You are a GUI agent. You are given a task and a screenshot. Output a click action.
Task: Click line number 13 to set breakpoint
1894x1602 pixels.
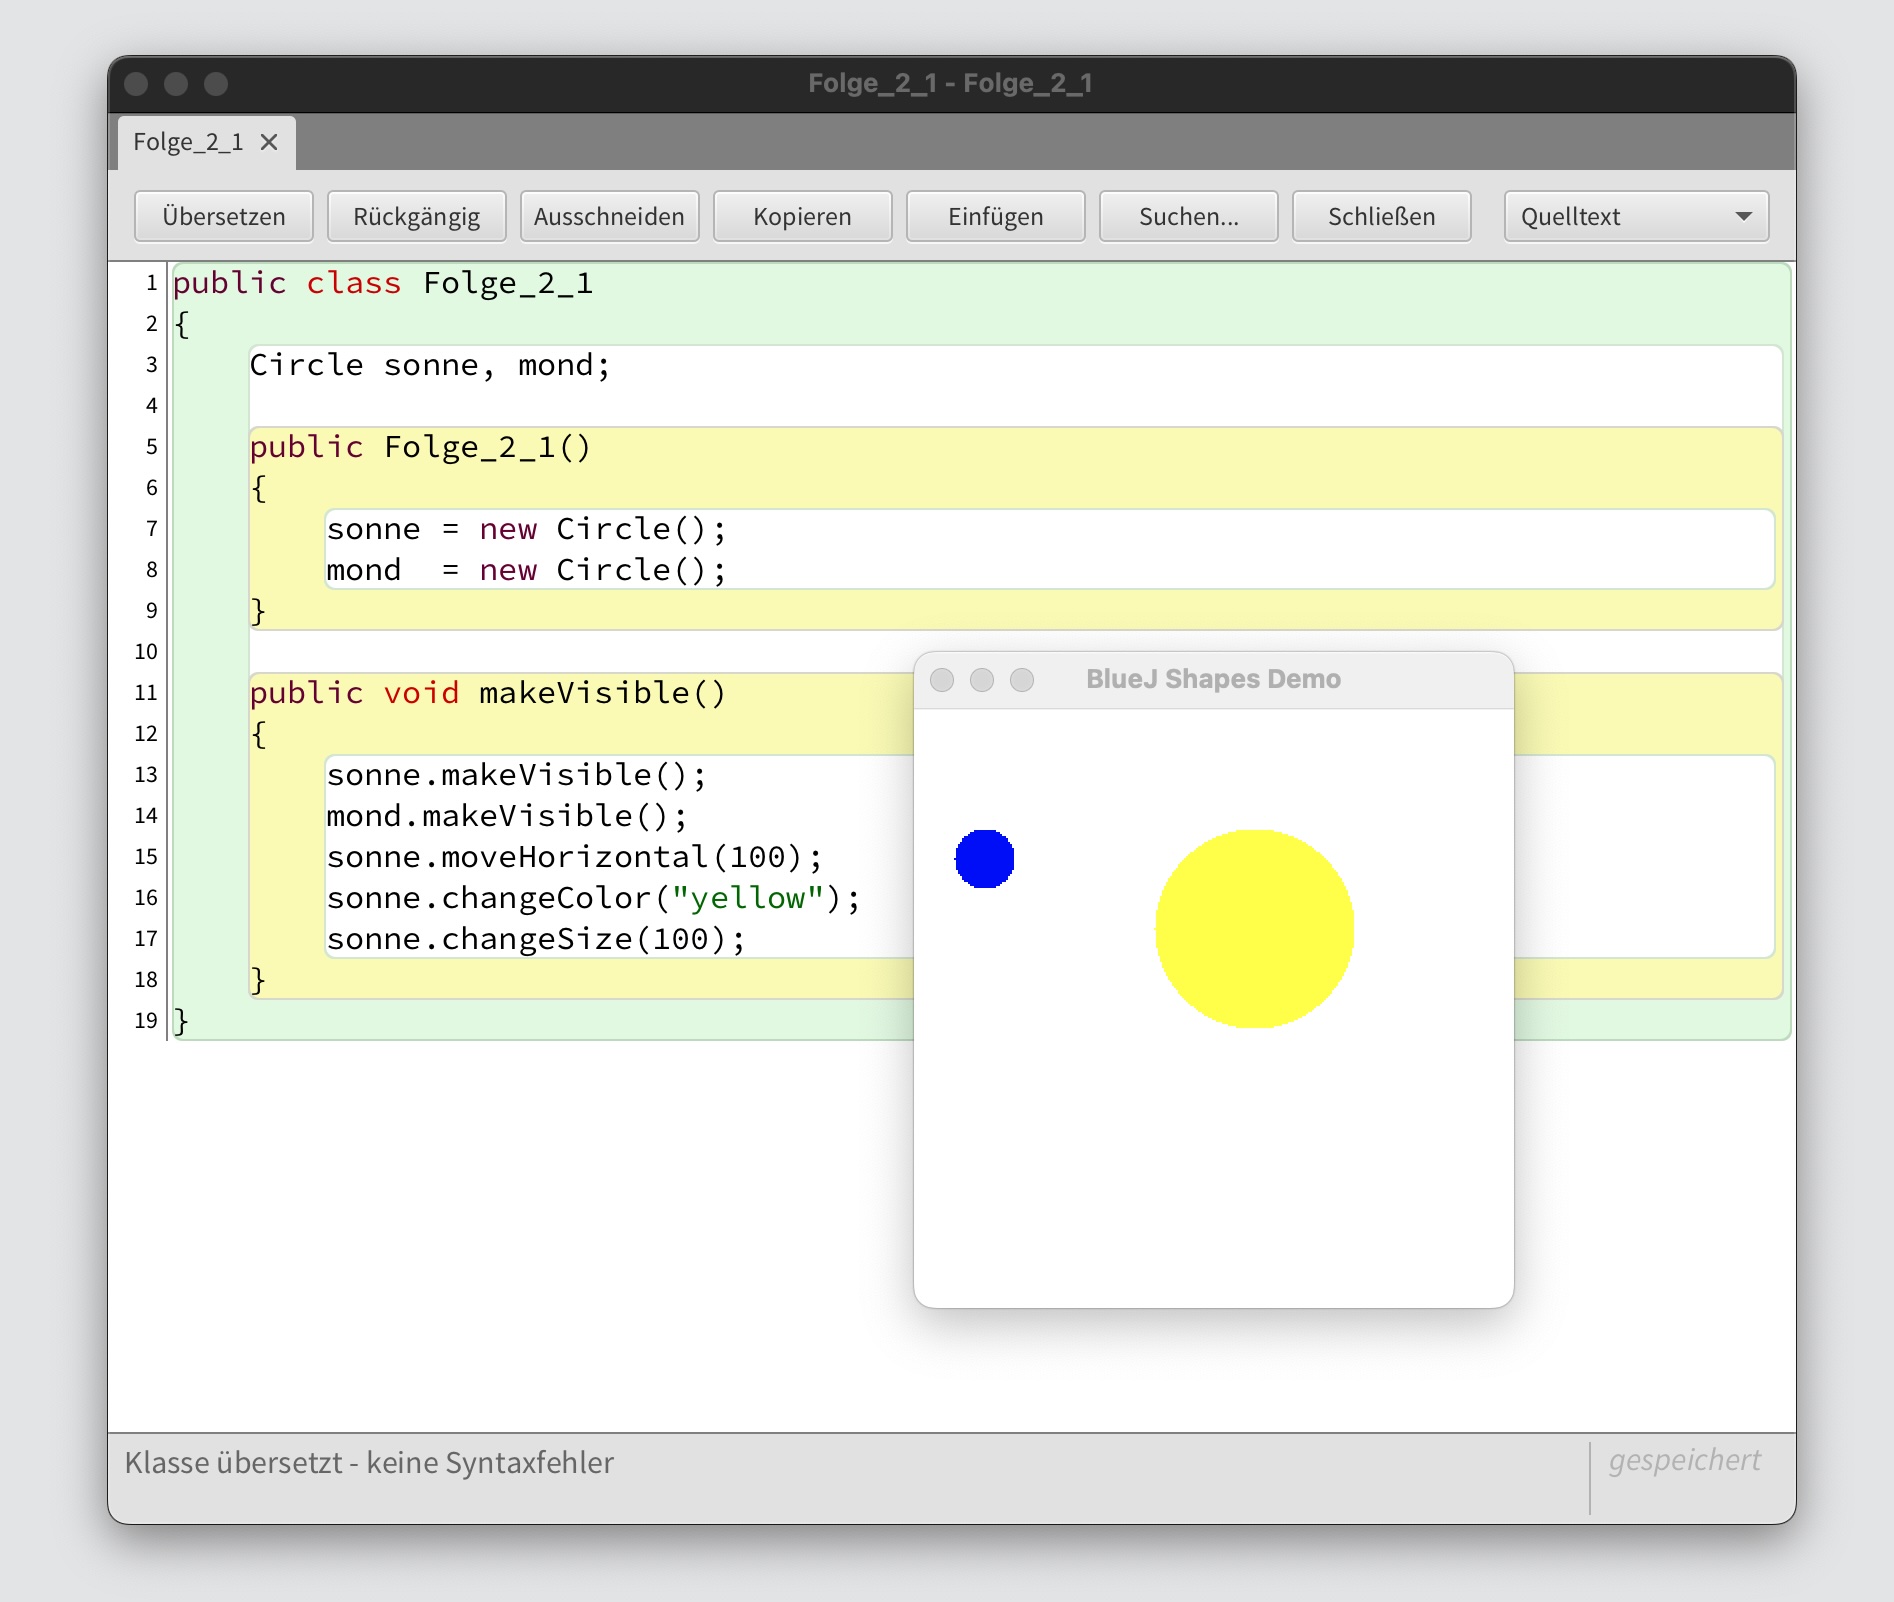146,774
